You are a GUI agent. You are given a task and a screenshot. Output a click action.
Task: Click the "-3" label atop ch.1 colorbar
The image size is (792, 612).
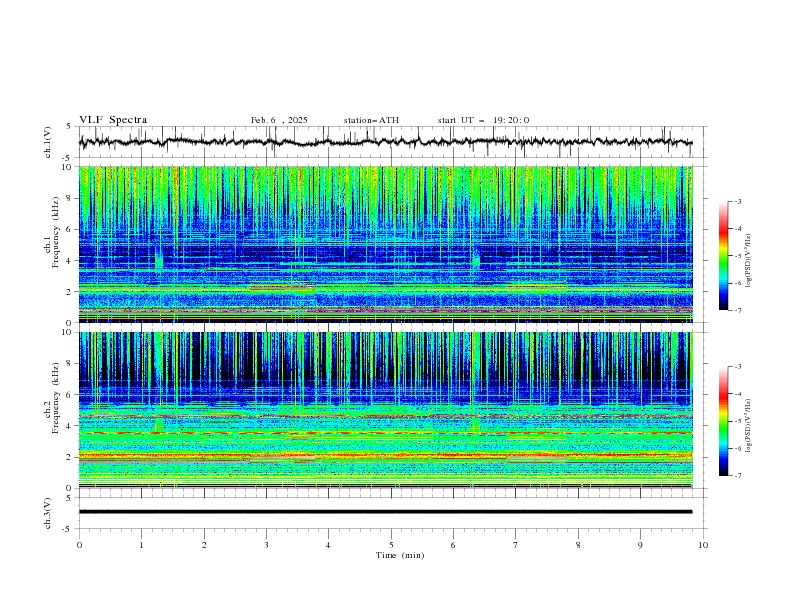737,201
